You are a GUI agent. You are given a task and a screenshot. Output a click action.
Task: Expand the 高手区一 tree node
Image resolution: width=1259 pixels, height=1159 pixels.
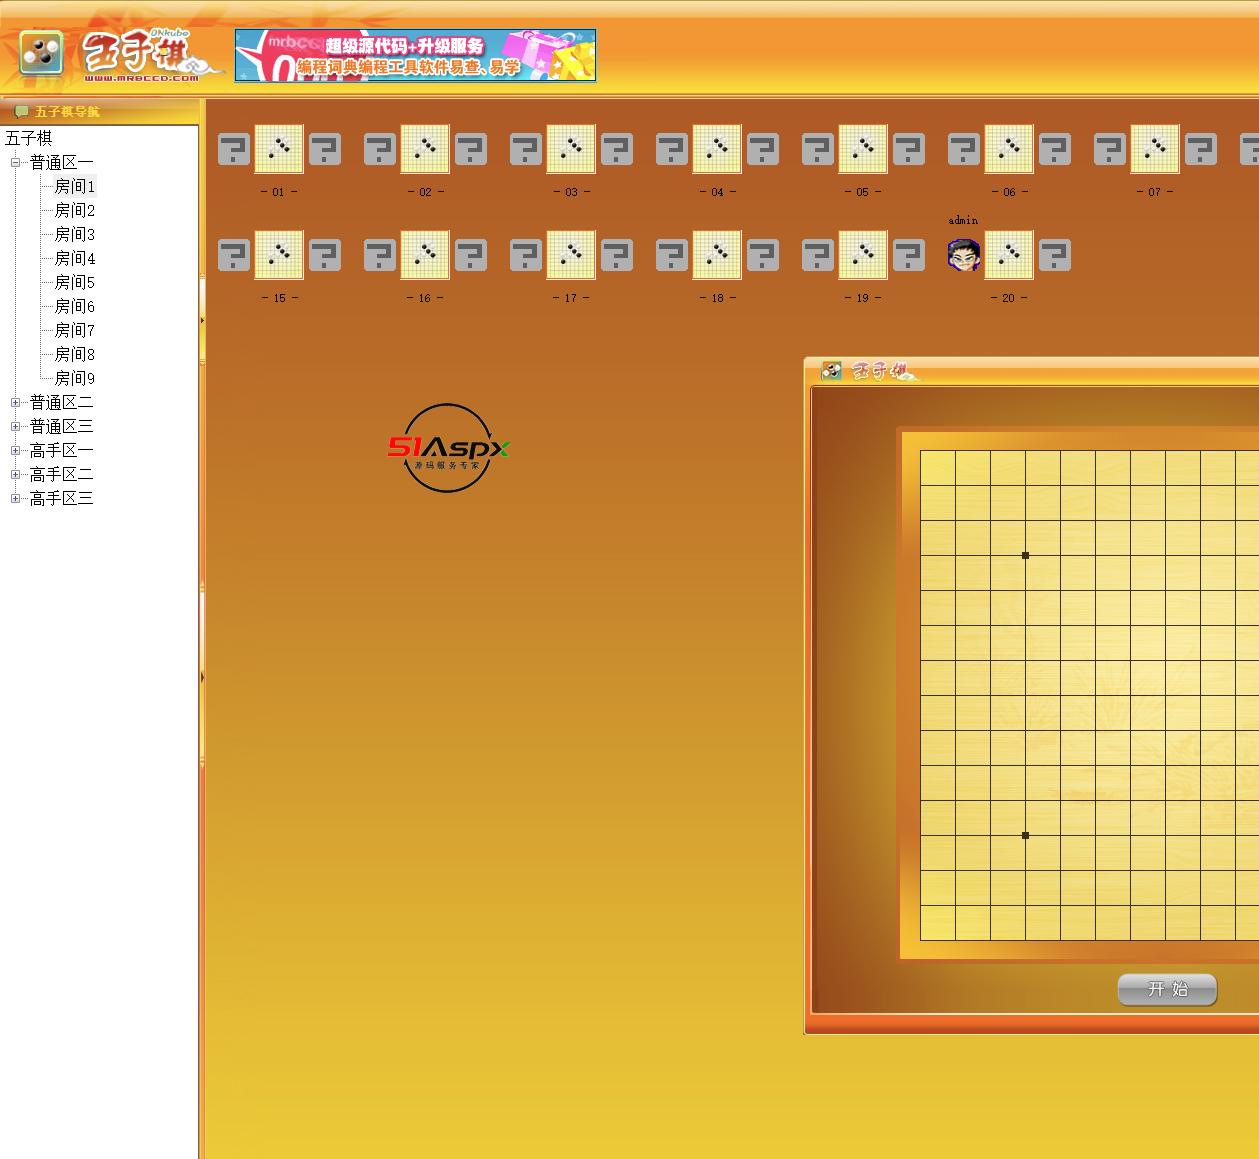tap(15, 450)
